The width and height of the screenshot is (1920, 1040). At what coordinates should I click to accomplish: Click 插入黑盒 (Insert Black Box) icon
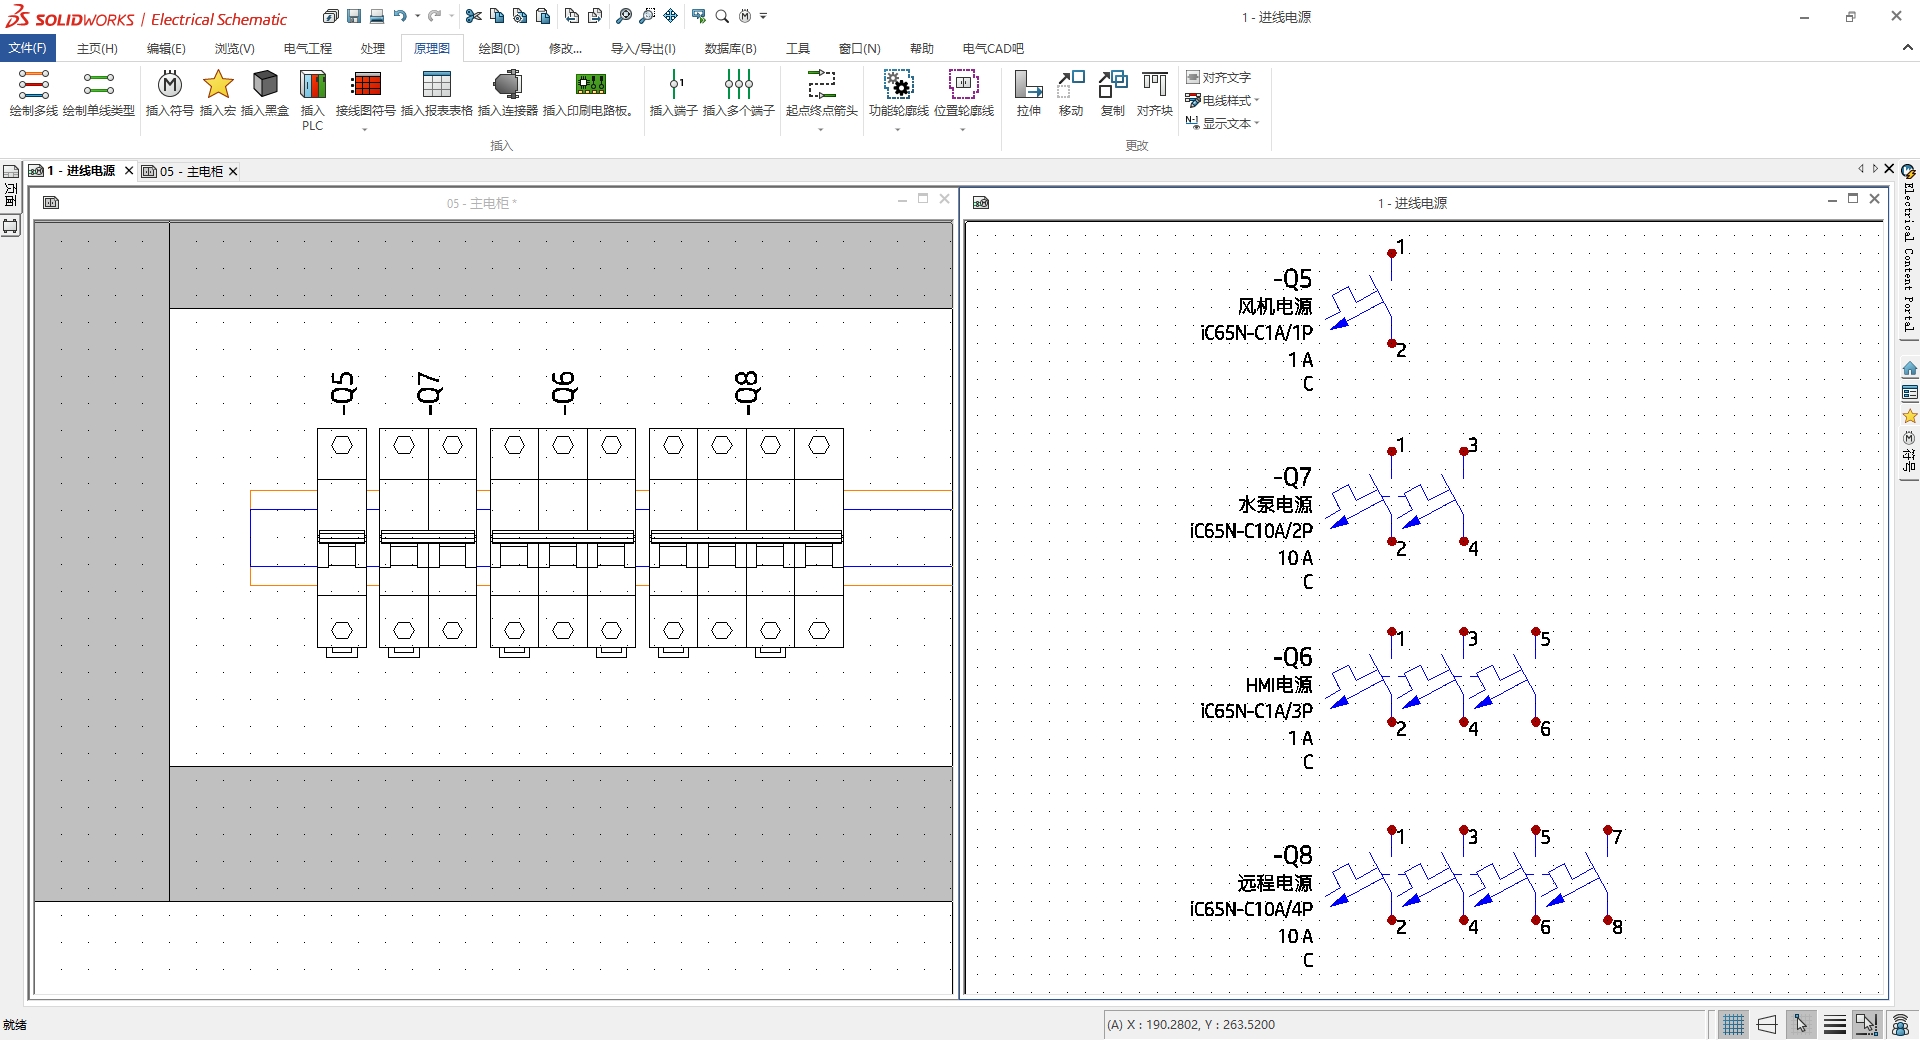coord(265,84)
